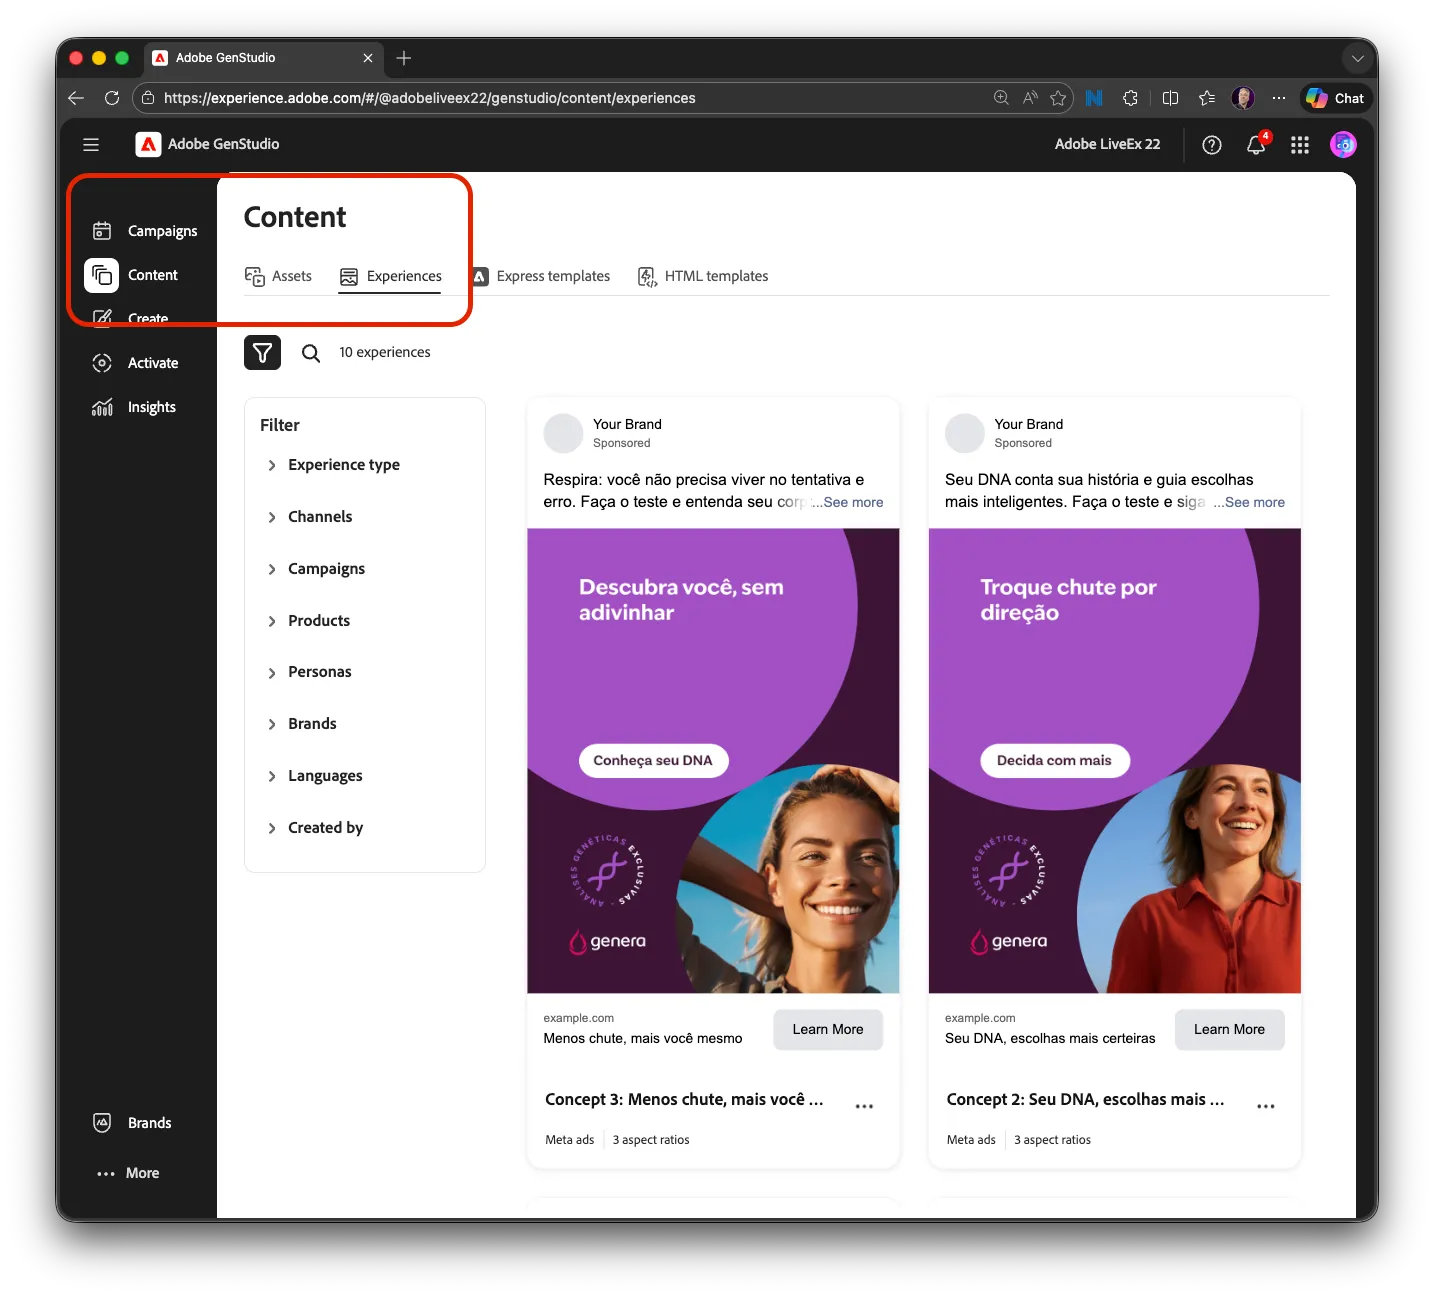Open the More sidebar menu
The image size is (1434, 1296).
127,1173
